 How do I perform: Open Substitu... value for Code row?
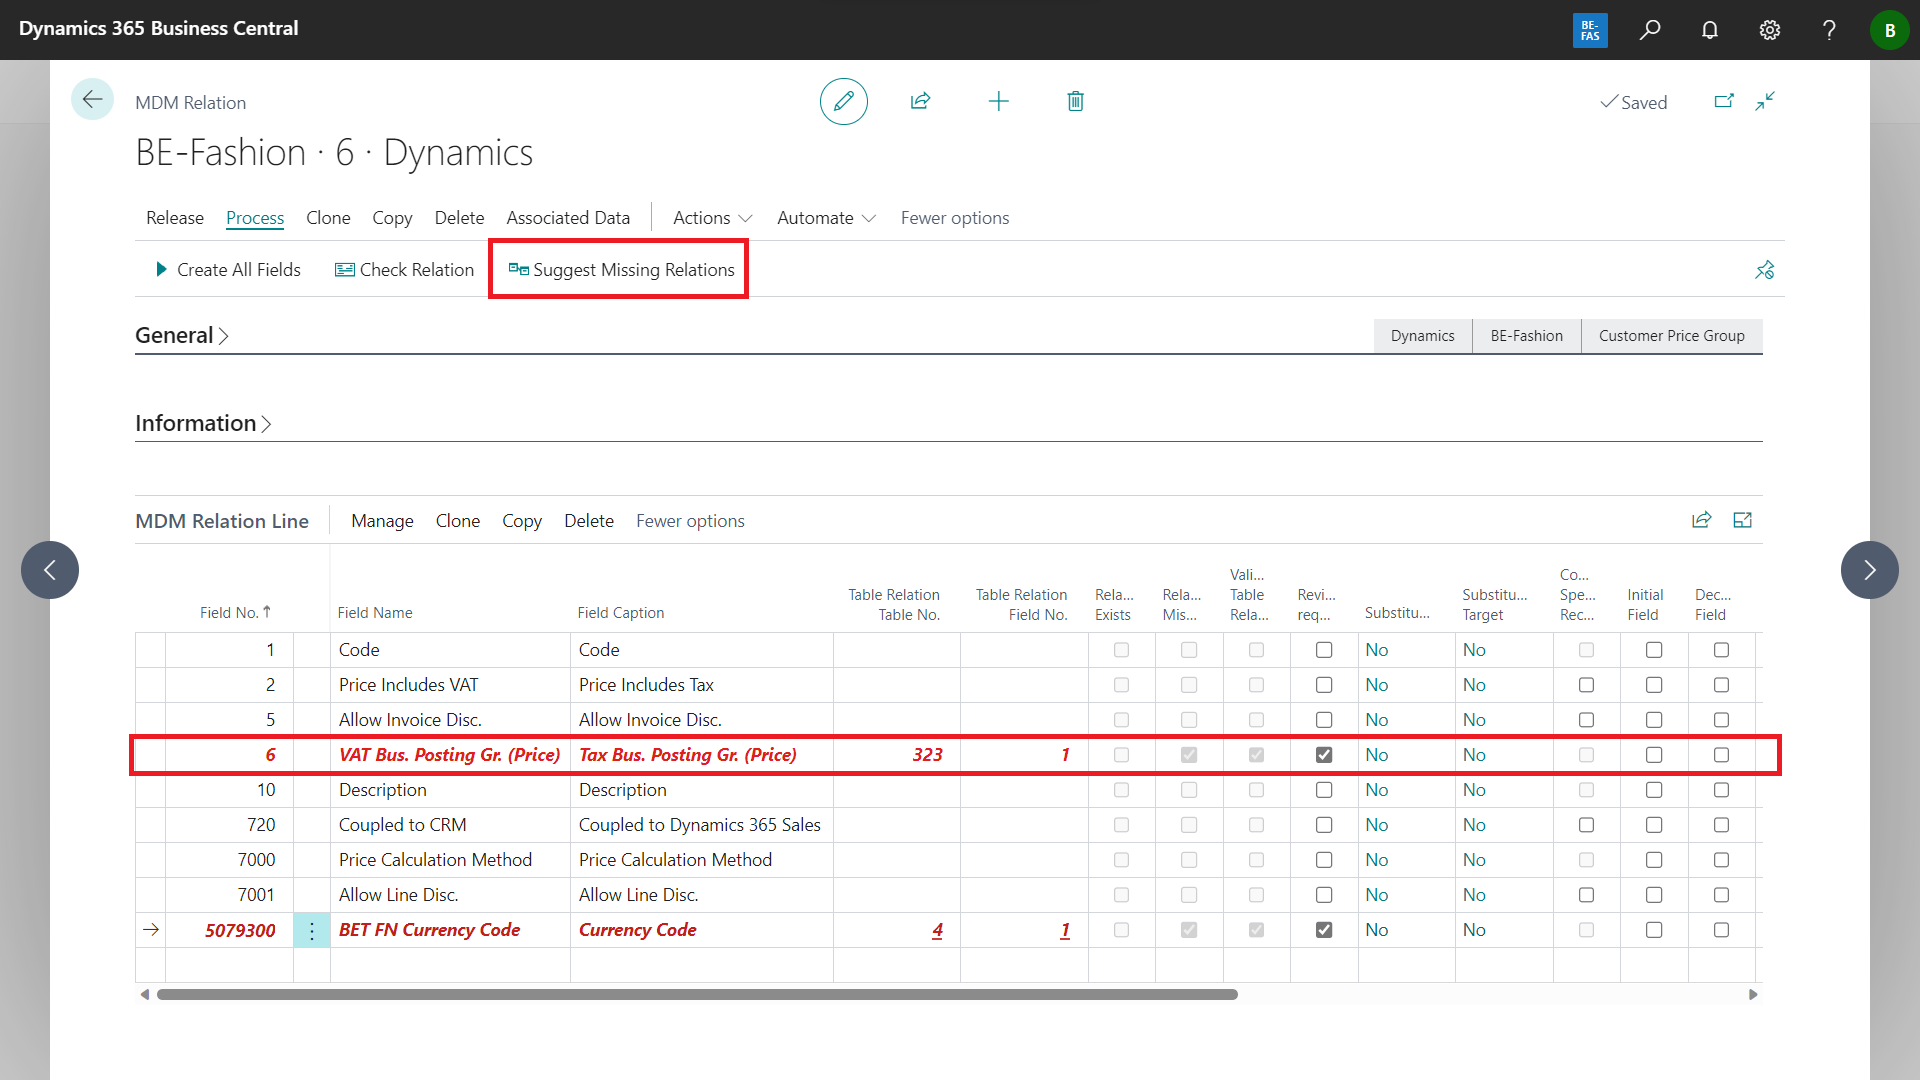[1376, 650]
